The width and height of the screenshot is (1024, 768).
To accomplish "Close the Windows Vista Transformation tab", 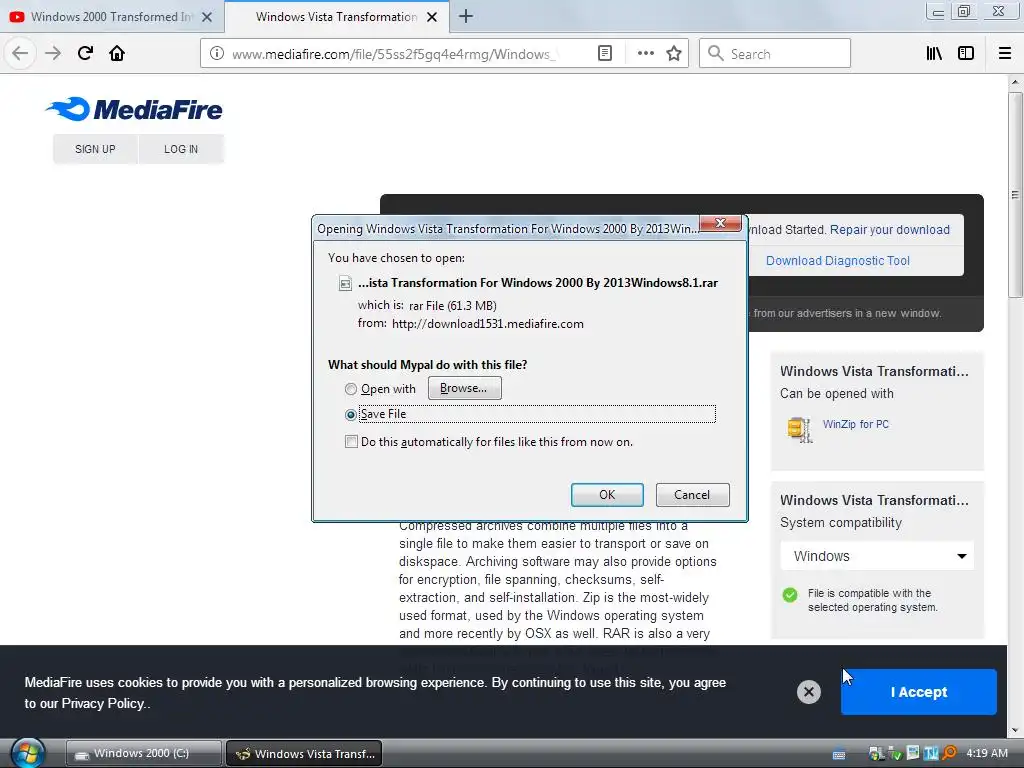I will tap(432, 17).
